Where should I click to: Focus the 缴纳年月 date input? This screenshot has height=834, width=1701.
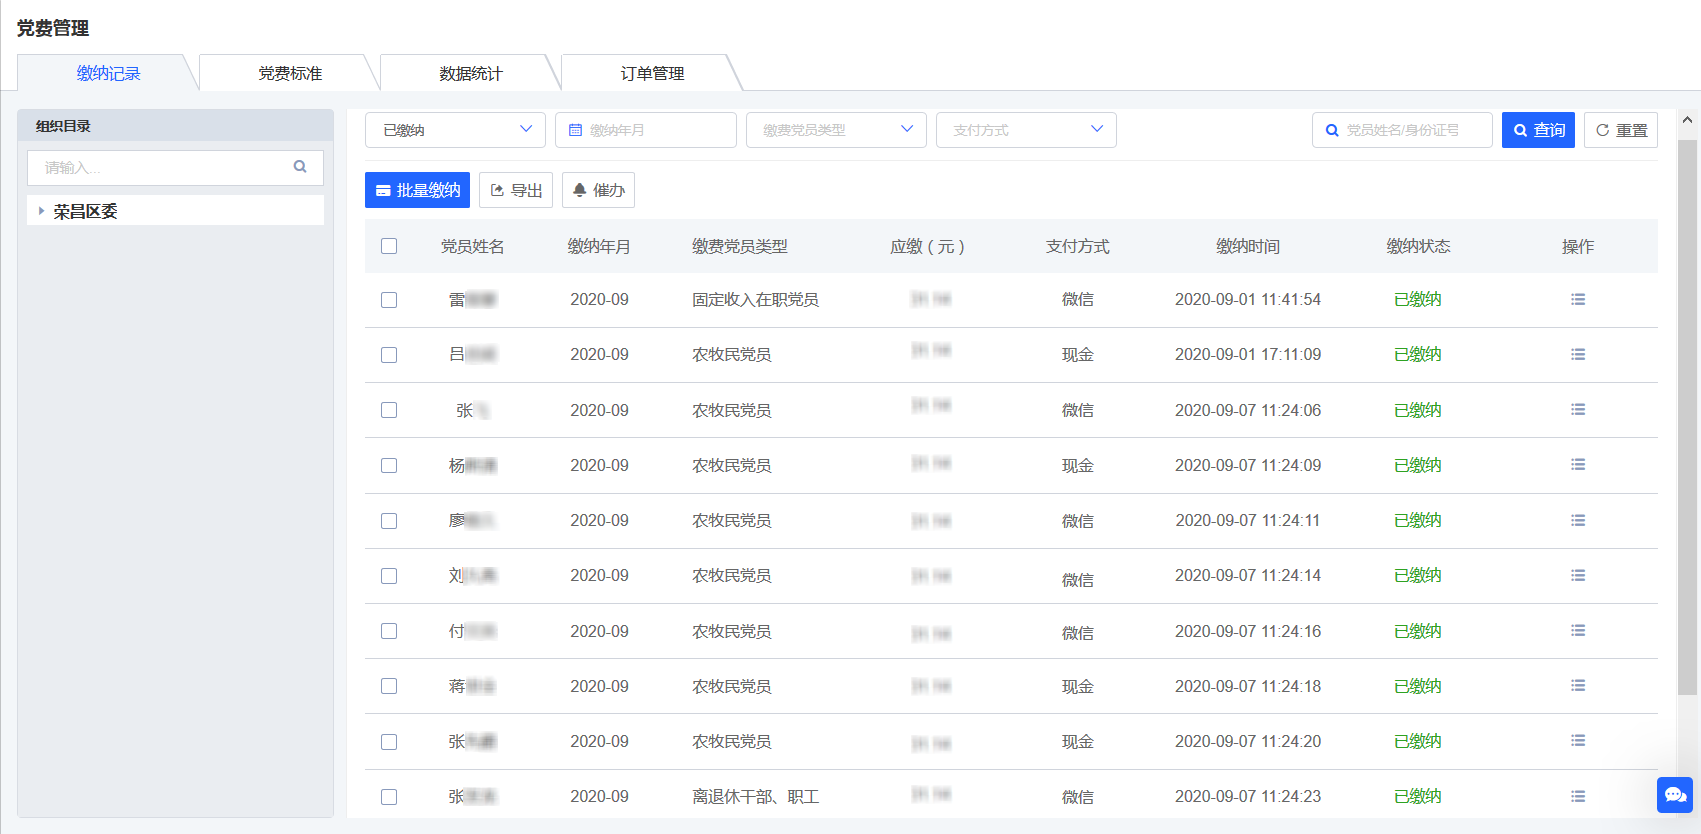[x=646, y=130]
